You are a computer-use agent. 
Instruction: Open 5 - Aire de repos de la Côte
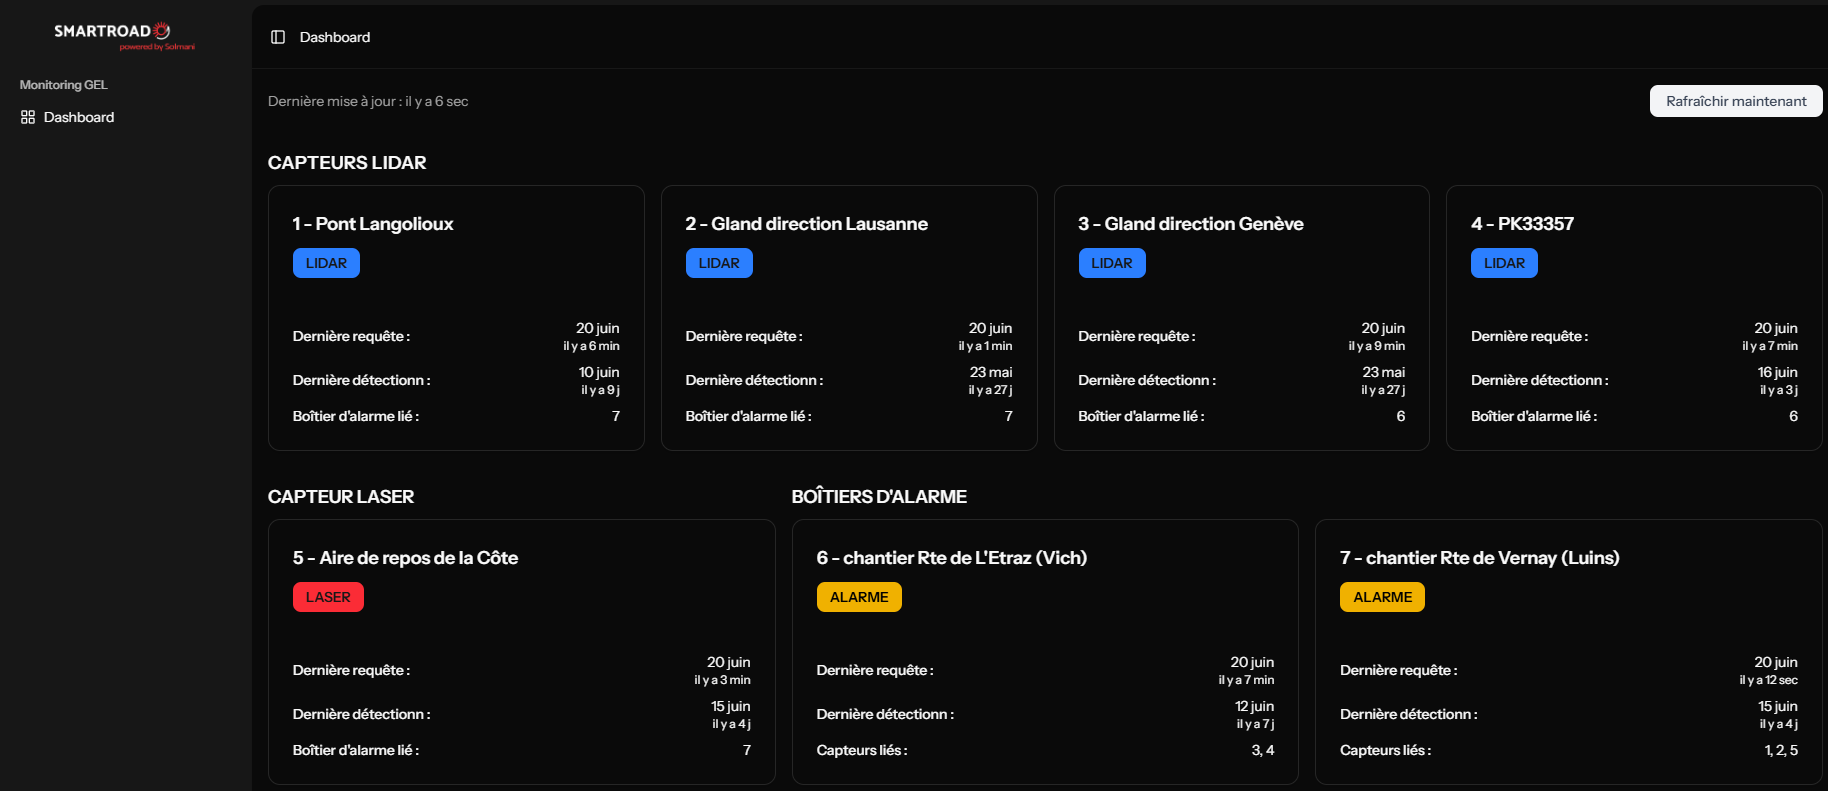(405, 558)
